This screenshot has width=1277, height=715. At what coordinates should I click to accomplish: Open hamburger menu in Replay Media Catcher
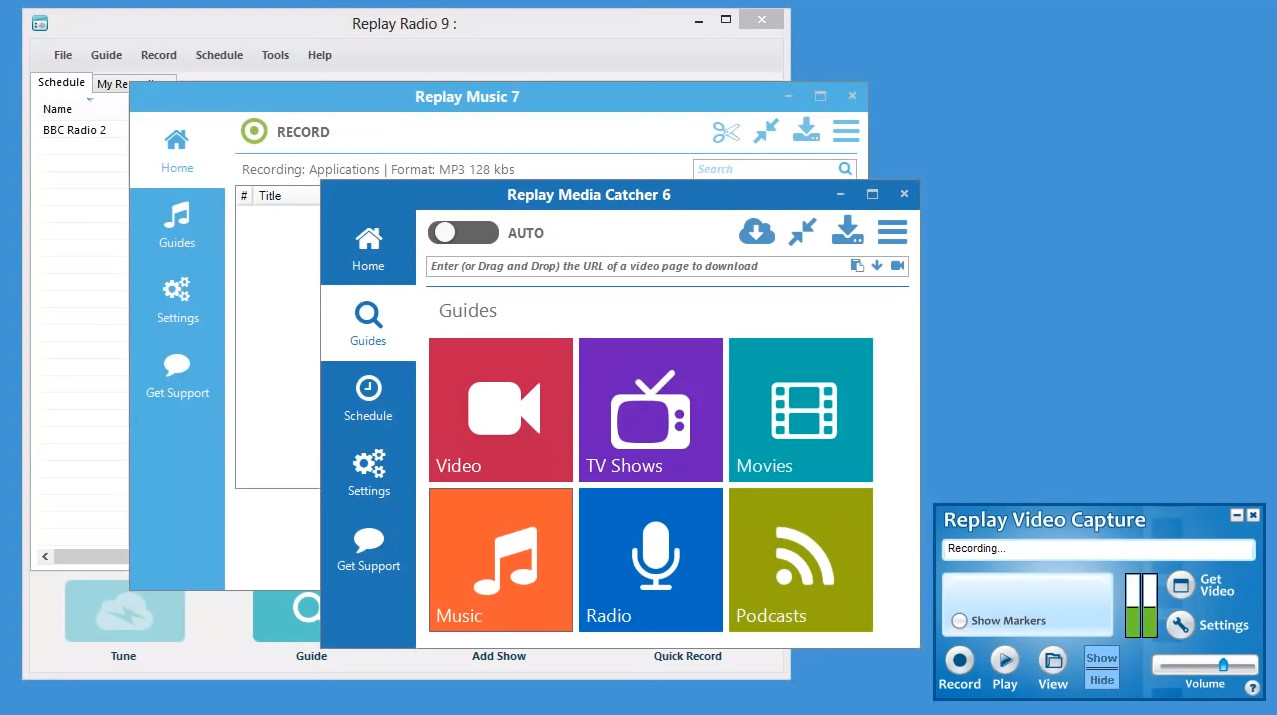892,232
